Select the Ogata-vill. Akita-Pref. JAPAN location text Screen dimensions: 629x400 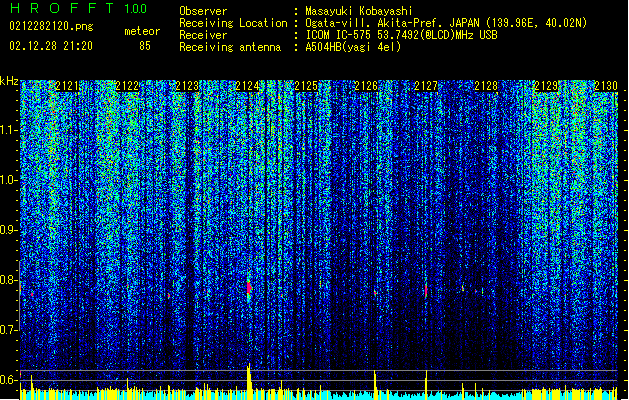point(446,23)
